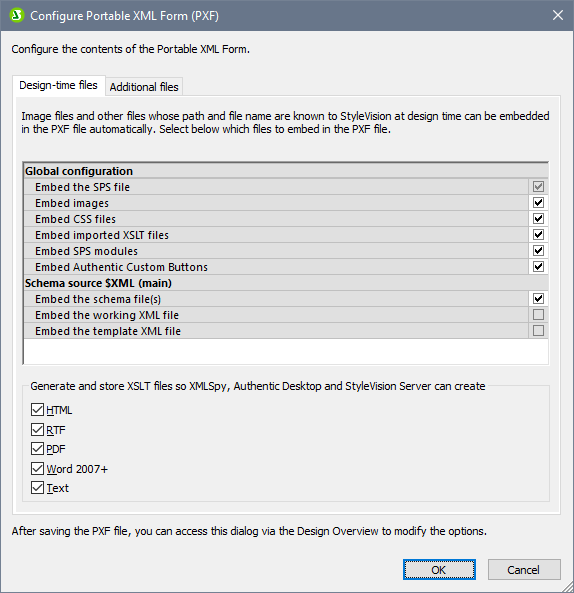Uncheck Embed images checkbox

pos(538,203)
